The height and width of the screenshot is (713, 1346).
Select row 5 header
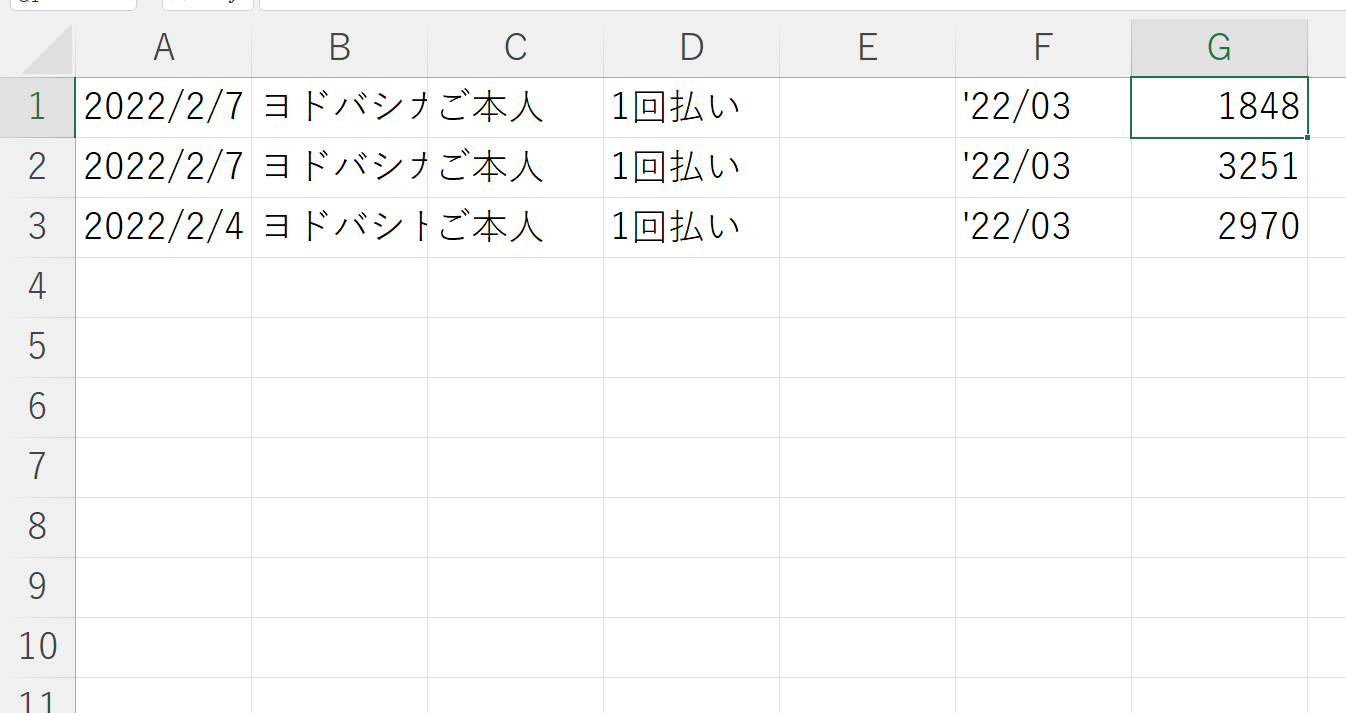37,347
